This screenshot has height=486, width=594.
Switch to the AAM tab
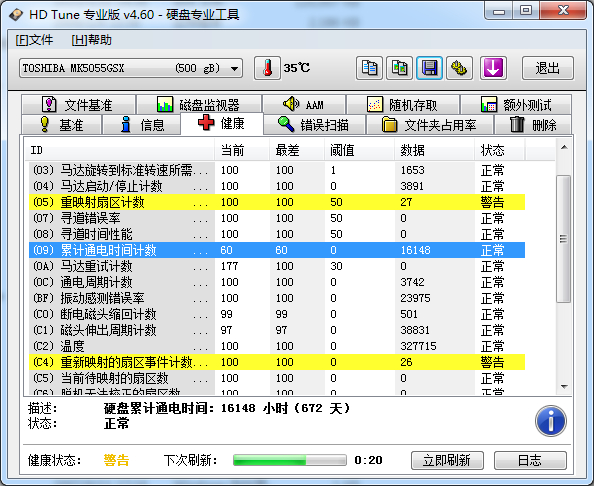[304, 105]
